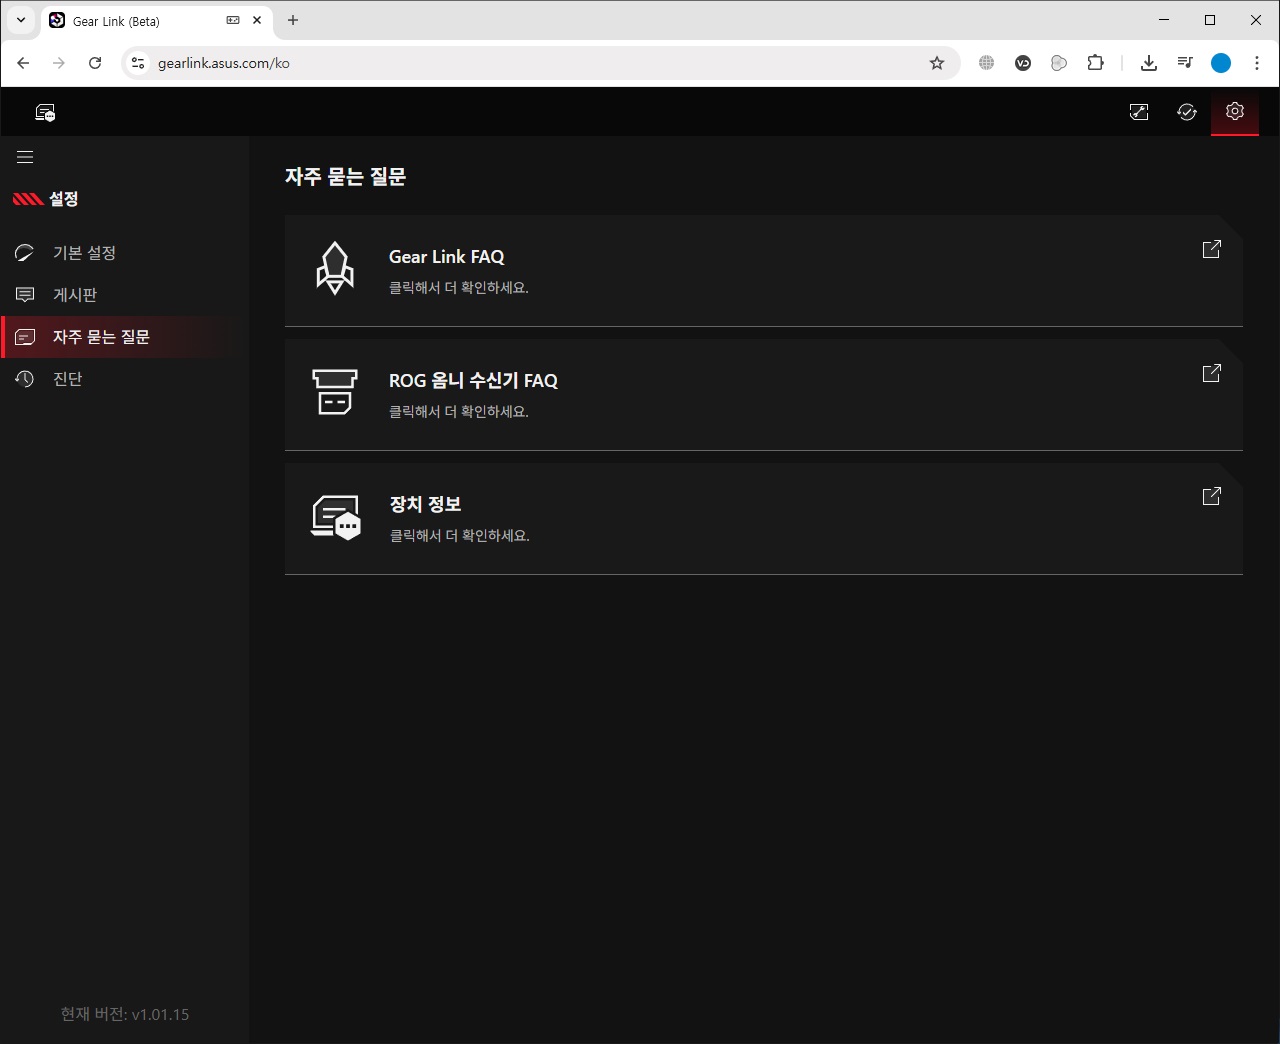The width and height of the screenshot is (1280, 1044).
Task: Click the 자주 묻는 질문 sidebar icon
Action: pos(25,337)
